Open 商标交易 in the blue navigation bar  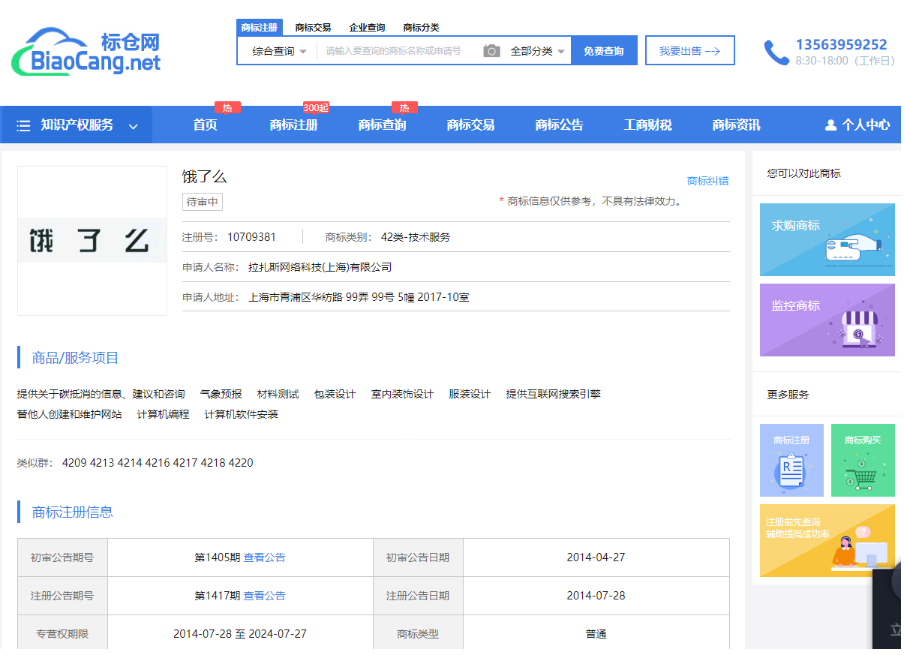470,125
